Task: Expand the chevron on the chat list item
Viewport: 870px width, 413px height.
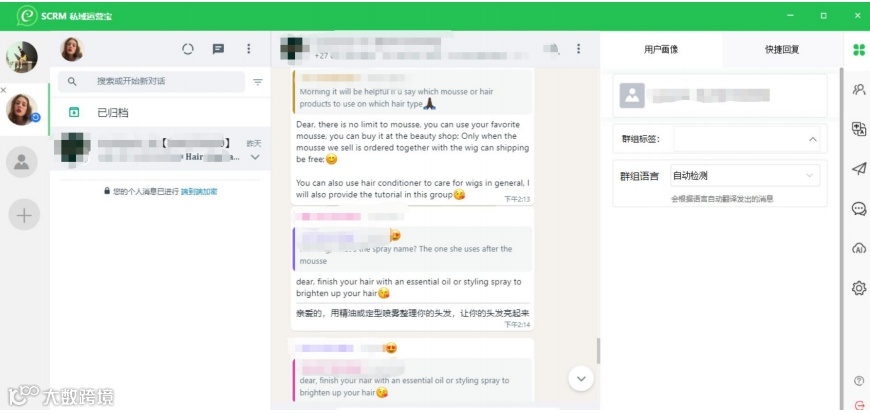Action: coord(255,157)
